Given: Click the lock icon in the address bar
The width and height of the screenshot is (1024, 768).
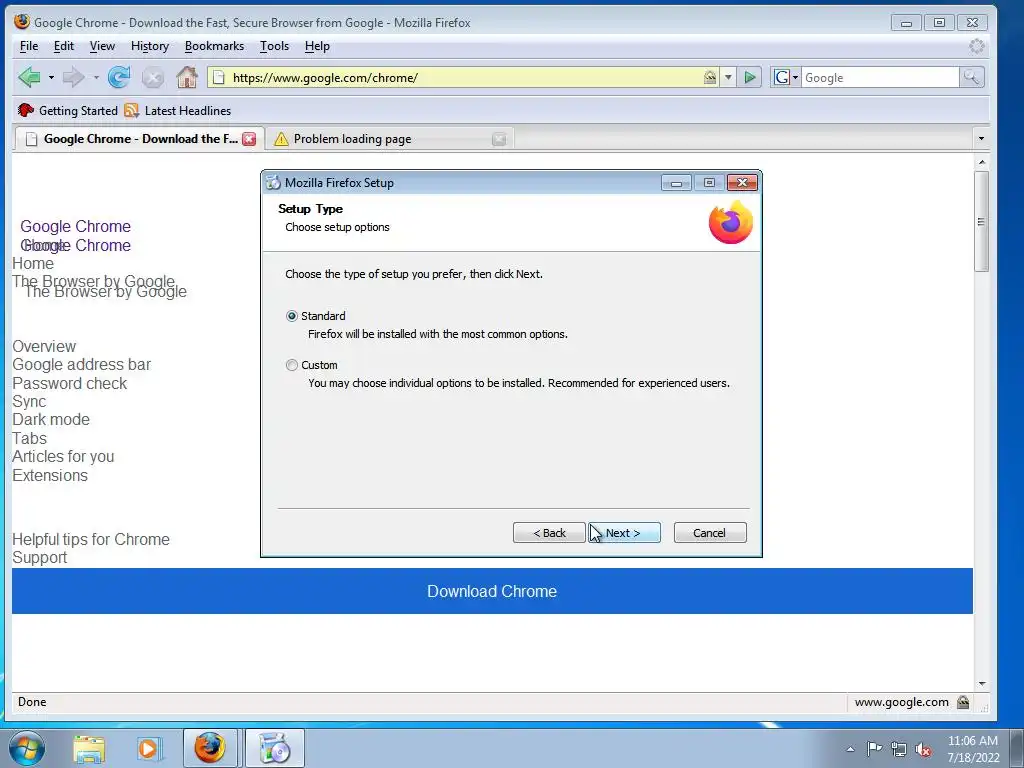Looking at the screenshot, I should (x=710, y=78).
